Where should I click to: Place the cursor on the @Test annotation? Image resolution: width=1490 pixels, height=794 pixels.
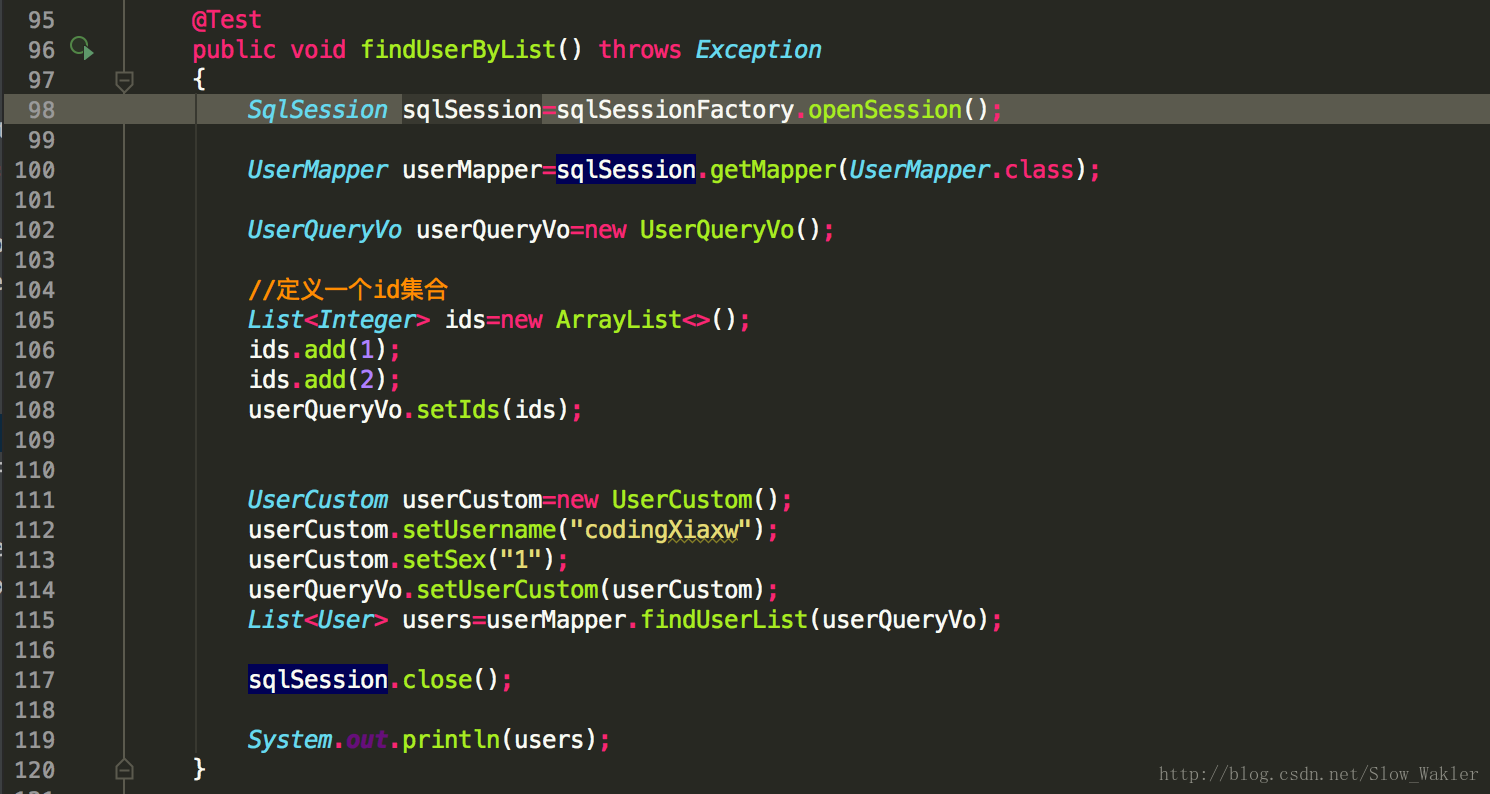point(227,20)
